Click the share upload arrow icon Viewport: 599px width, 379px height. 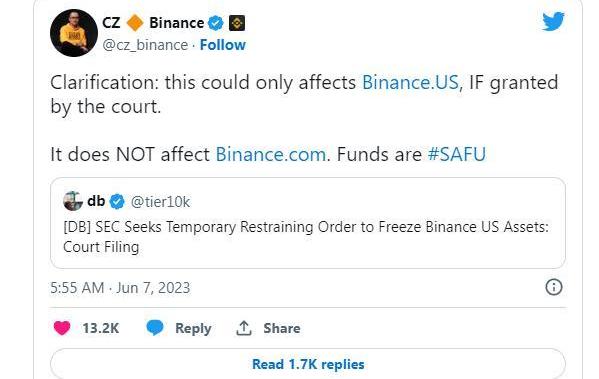tap(244, 328)
